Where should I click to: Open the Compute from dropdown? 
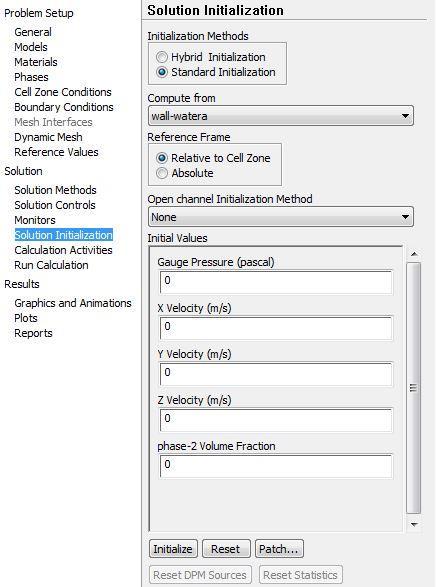click(x=281, y=116)
